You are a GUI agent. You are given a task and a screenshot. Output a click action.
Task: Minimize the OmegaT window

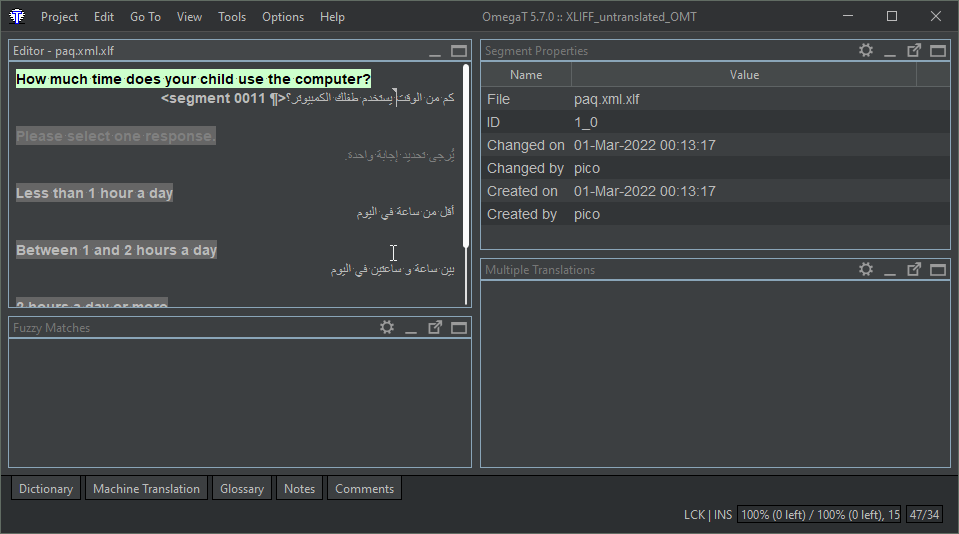(848, 17)
